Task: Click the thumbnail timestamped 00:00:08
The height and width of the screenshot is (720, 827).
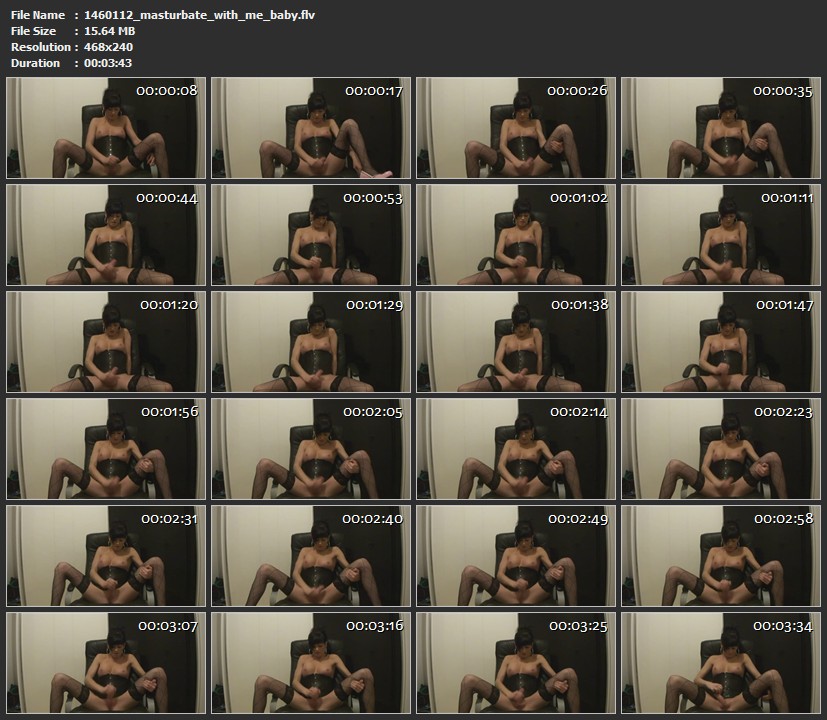Action: [106, 128]
